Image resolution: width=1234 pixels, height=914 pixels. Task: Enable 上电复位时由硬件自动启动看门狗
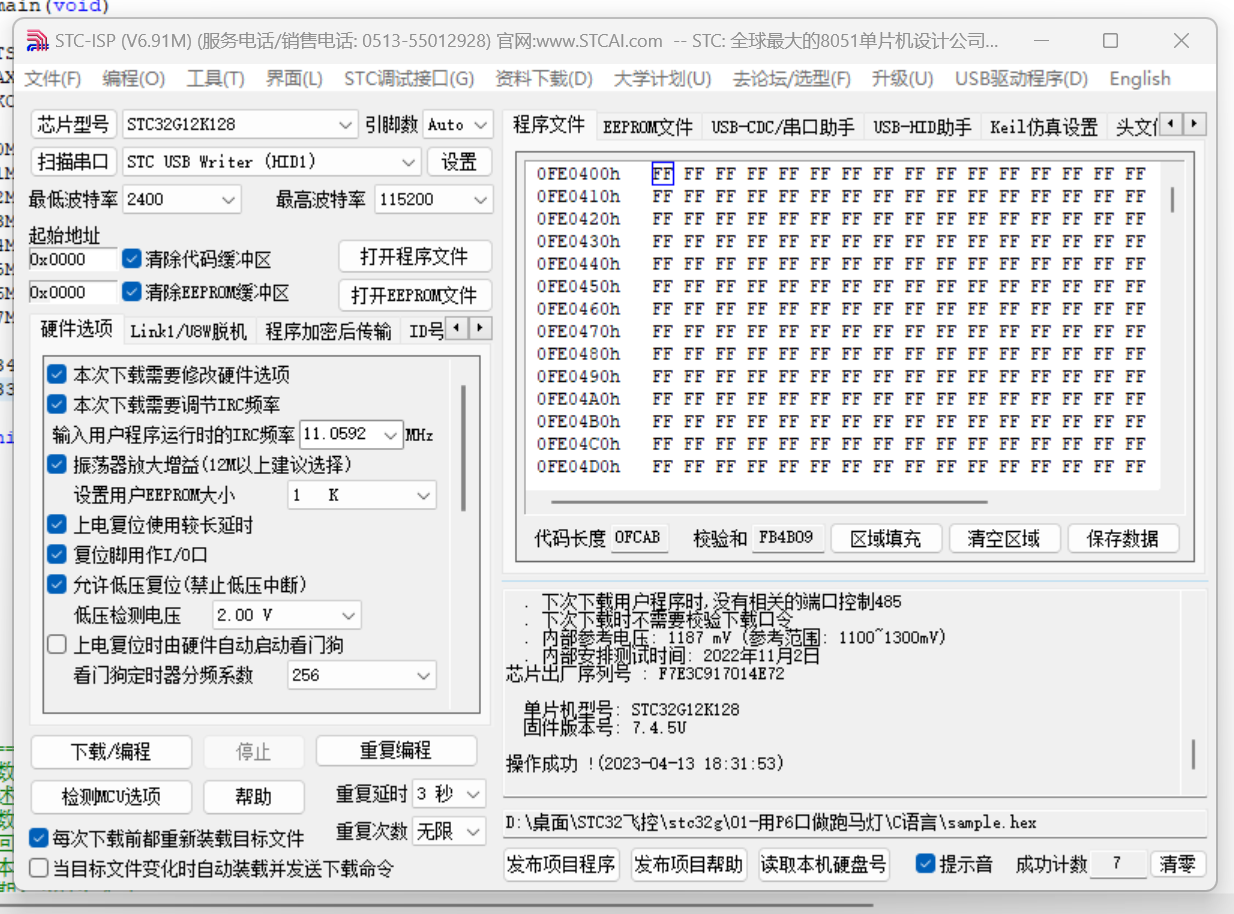57,645
